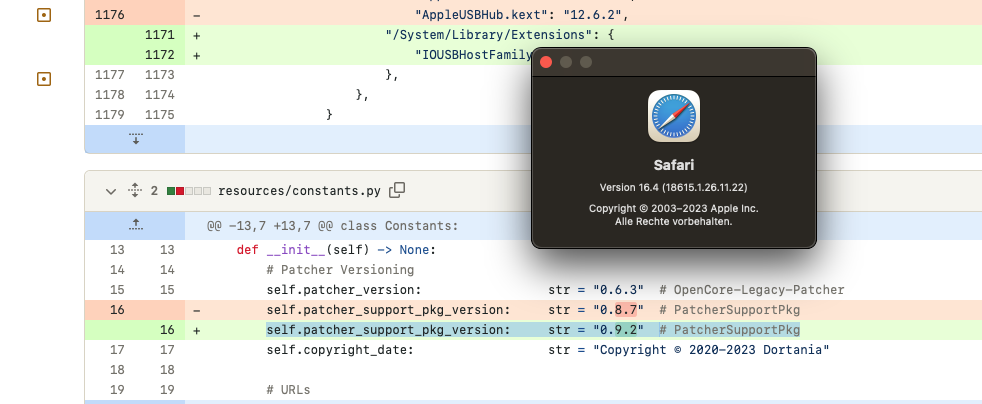Click the dimmed zoom button of Safari window
This screenshot has height=404, width=982.
[586, 62]
